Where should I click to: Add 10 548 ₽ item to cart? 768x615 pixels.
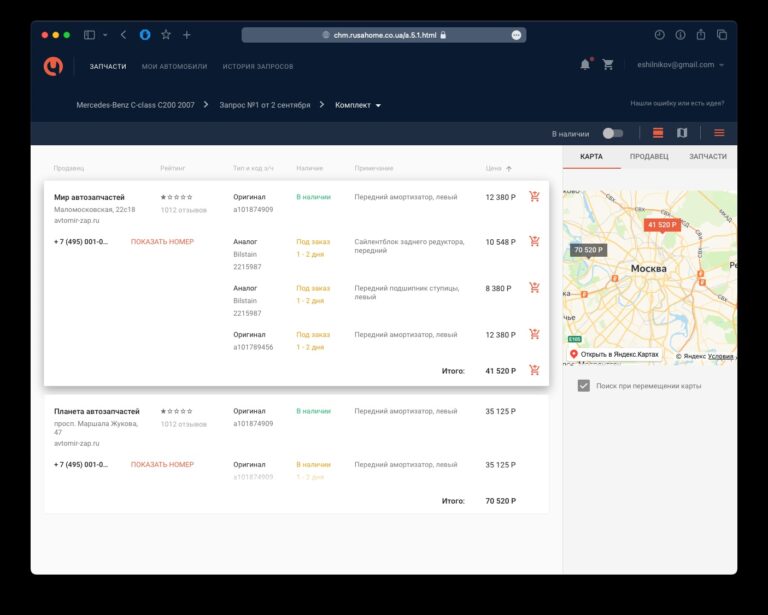tap(534, 241)
